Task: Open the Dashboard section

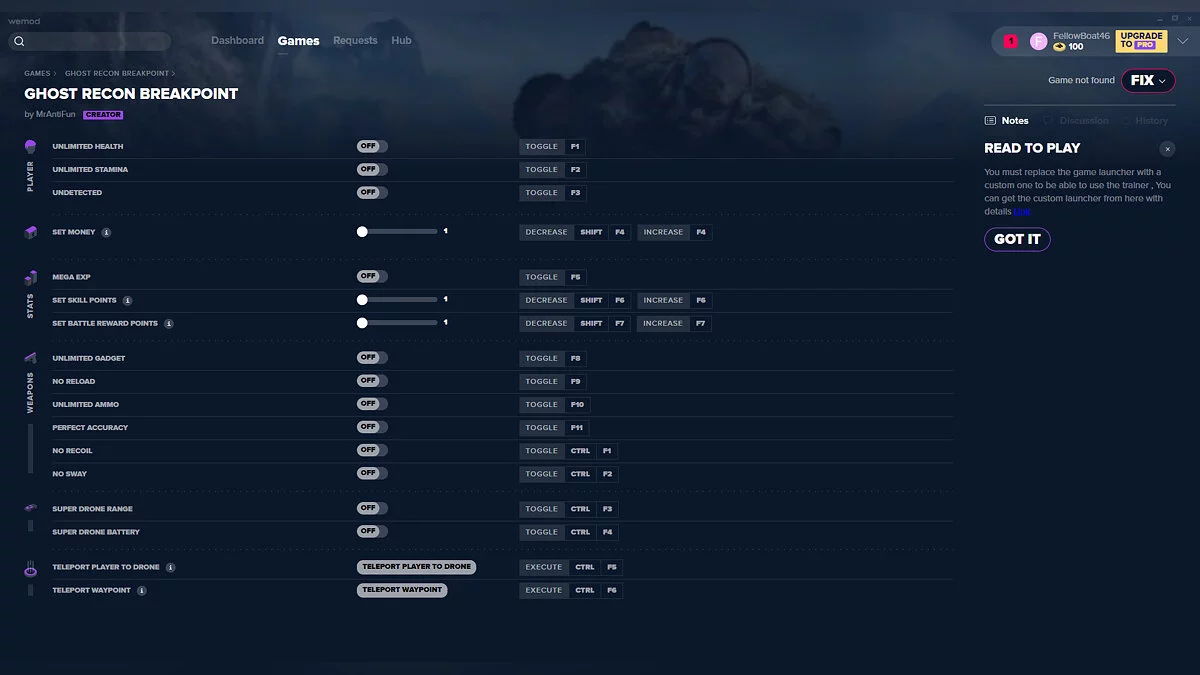Action: point(237,40)
